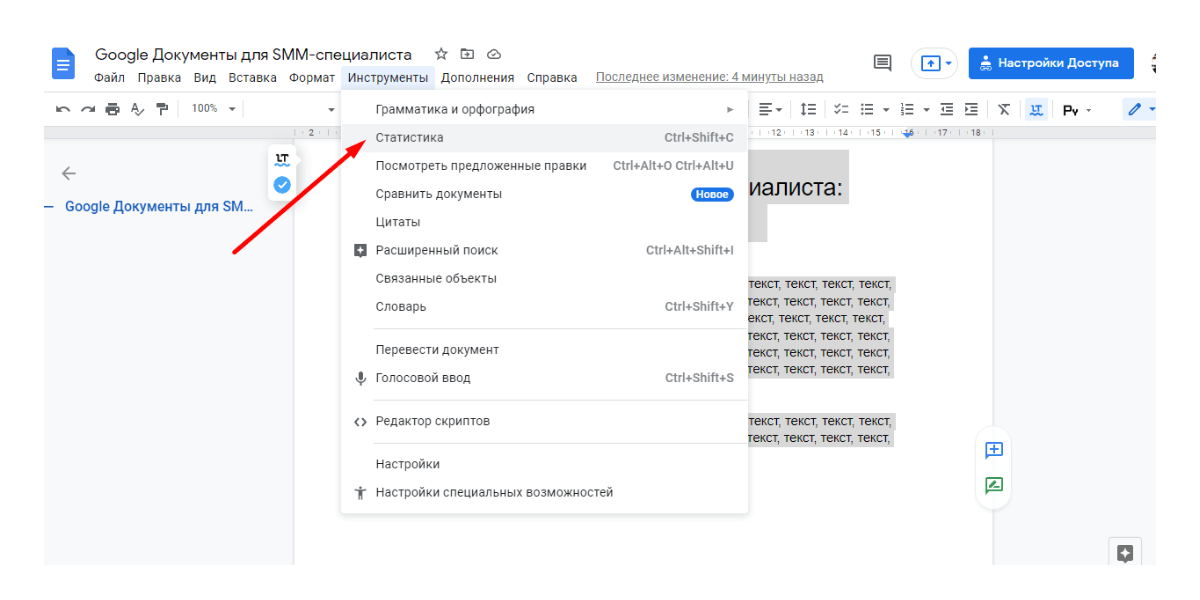Star the document title

point(441,54)
